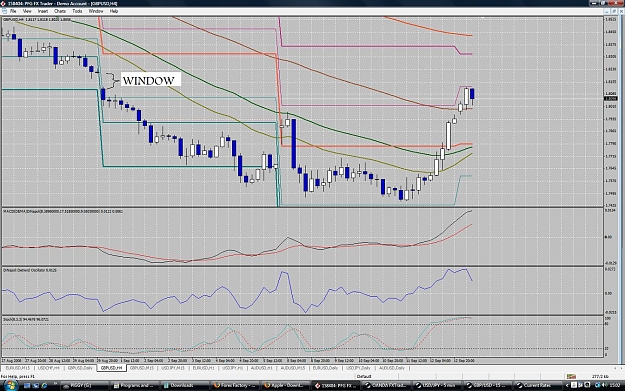Open the Insert menu
The height and width of the screenshot is (391, 625).
43,11
